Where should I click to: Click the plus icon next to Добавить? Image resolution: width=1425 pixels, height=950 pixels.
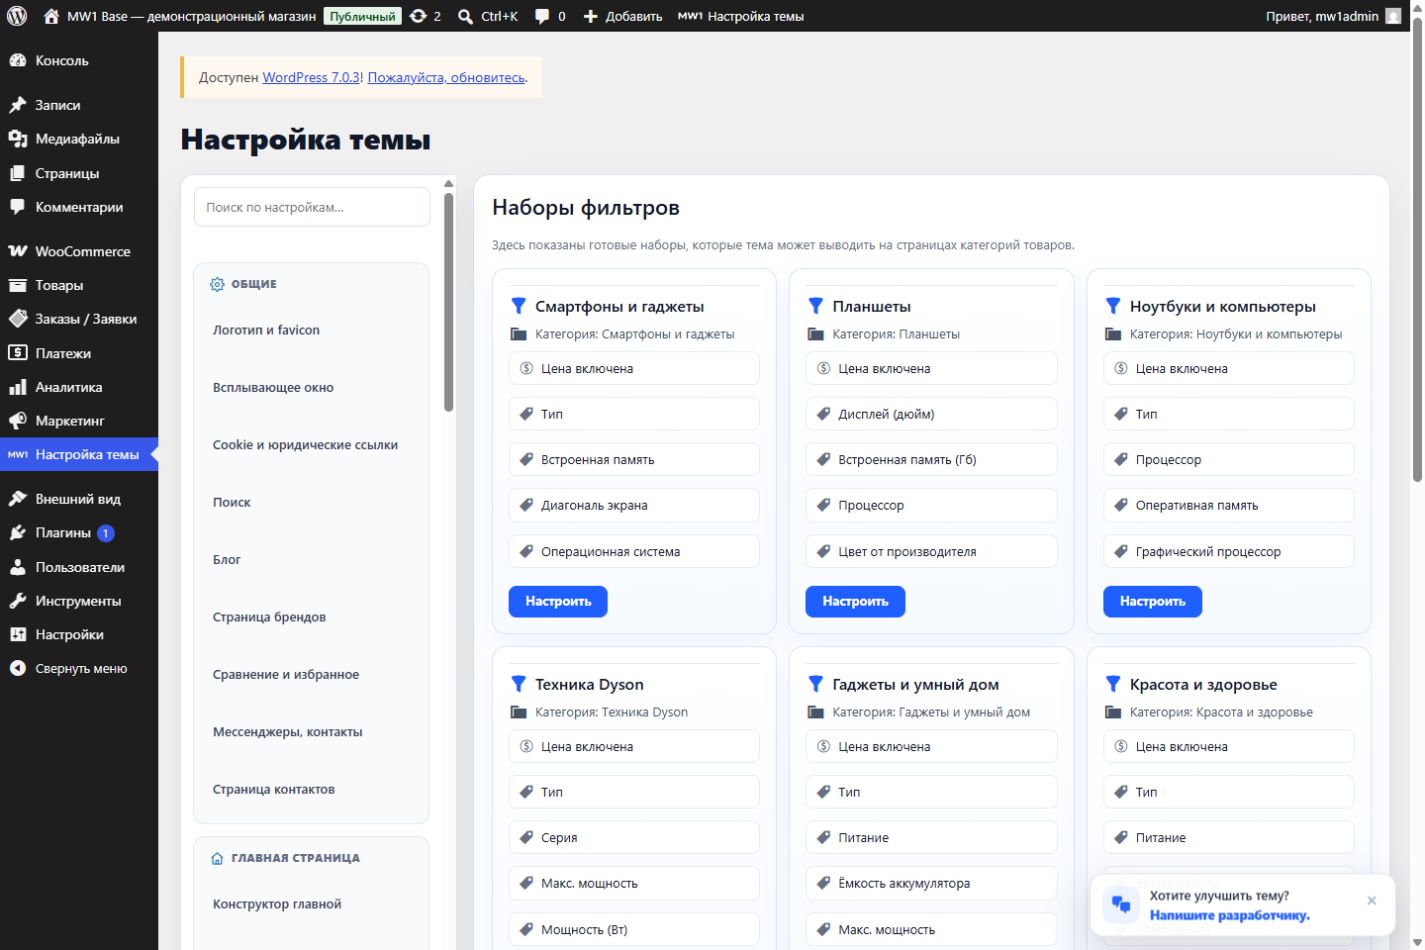pos(590,16)
